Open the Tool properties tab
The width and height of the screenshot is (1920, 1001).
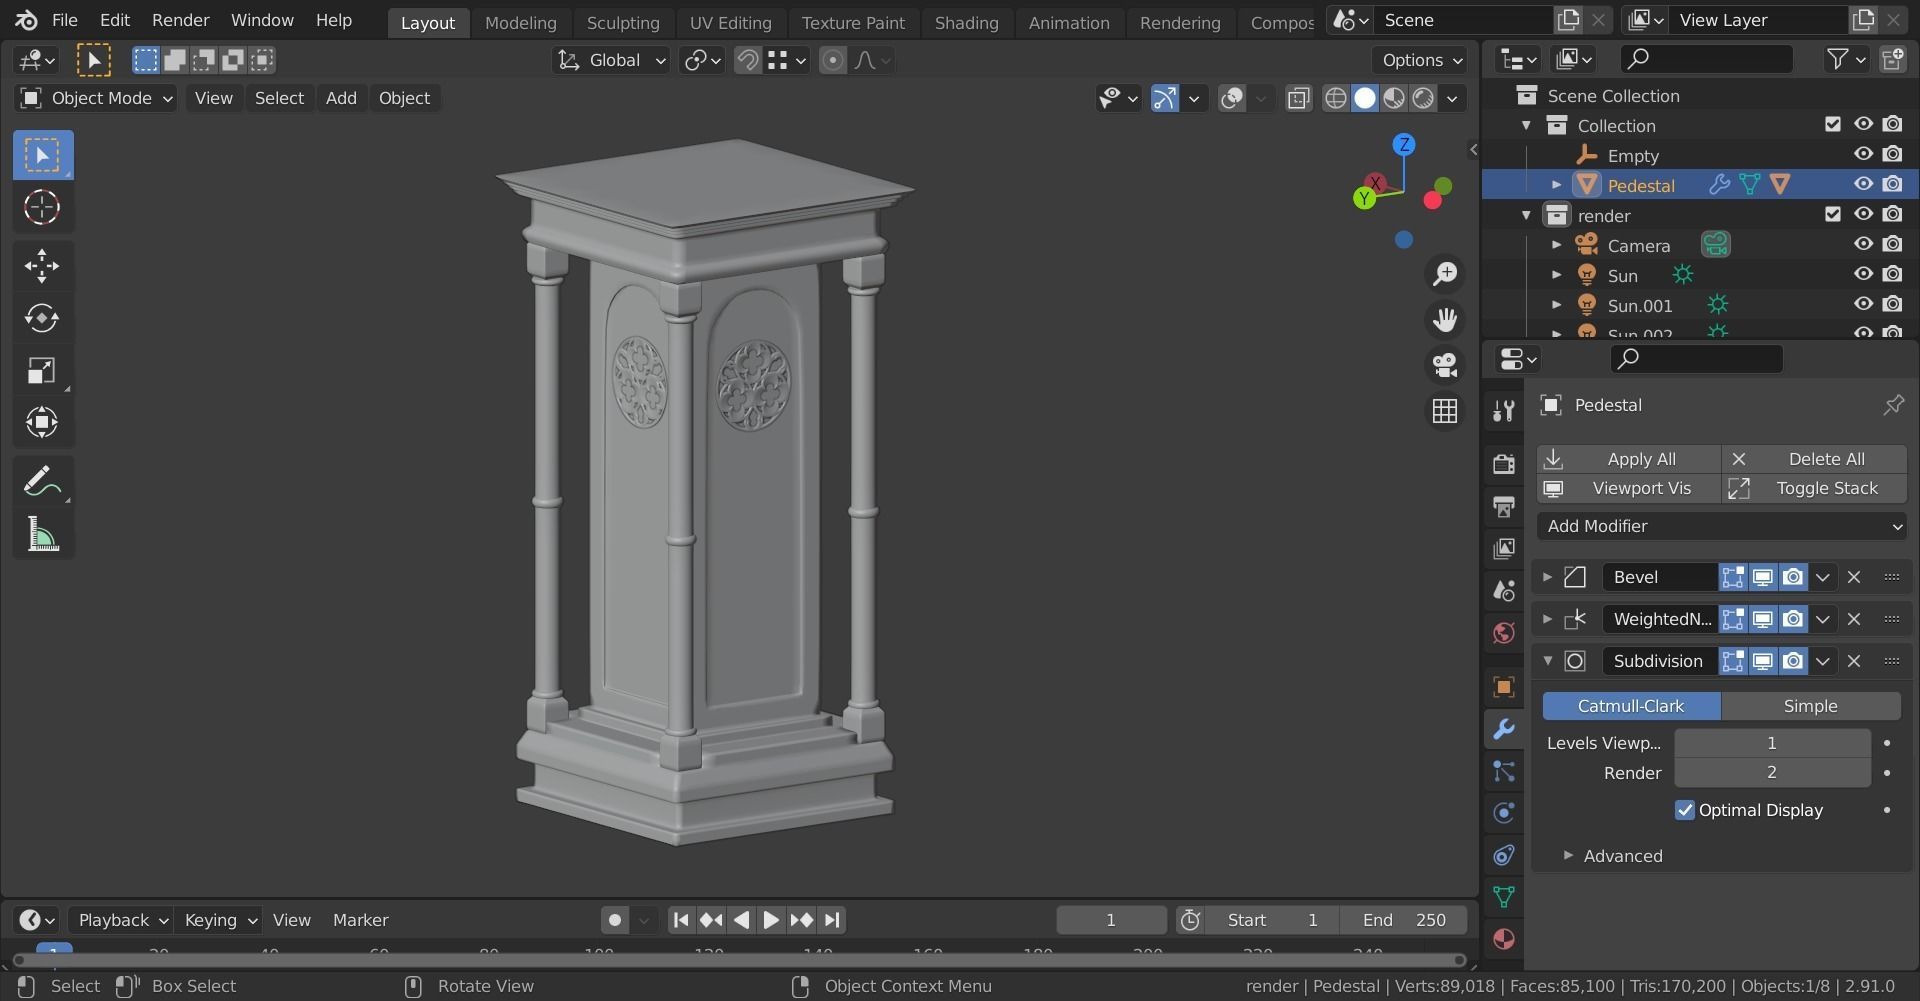pyautogui.click(x=1503, y=411)
